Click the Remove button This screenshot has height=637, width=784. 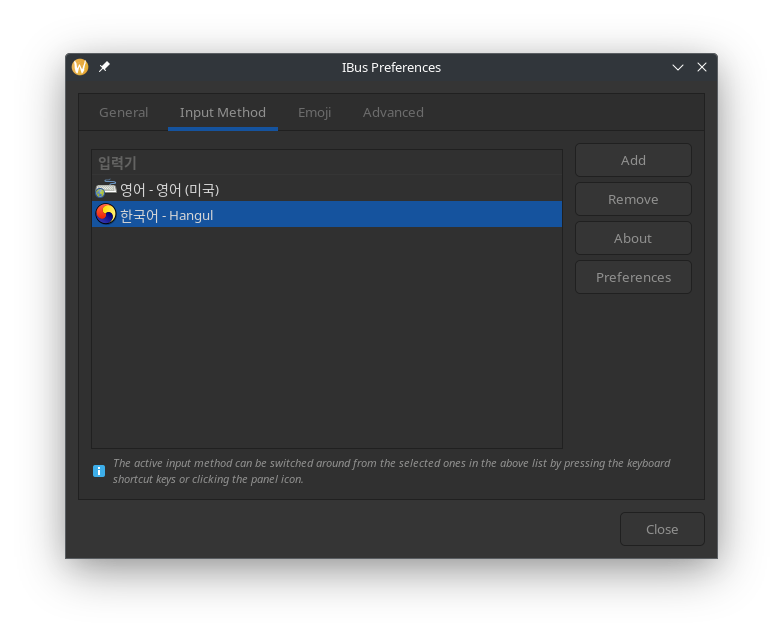click(x=633, y=200)
